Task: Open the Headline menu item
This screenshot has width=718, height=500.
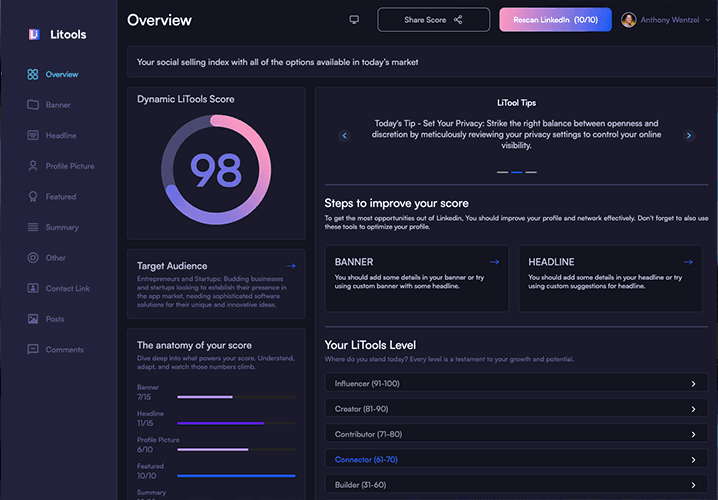Action: [x=61, y=136]
